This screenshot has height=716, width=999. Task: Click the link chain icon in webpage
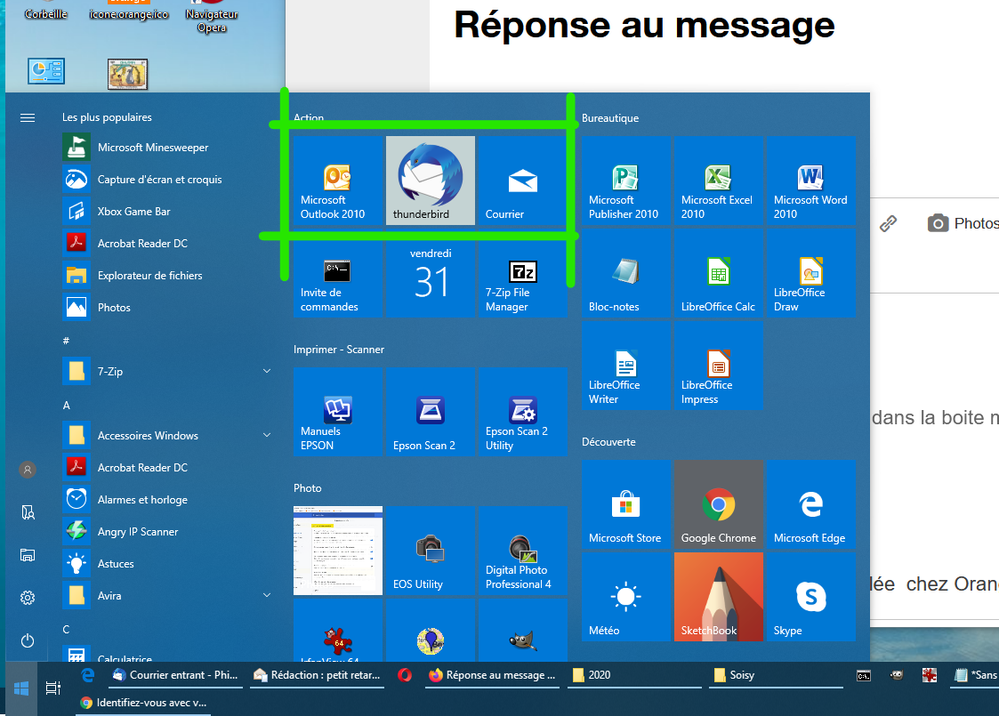point(888,223)
